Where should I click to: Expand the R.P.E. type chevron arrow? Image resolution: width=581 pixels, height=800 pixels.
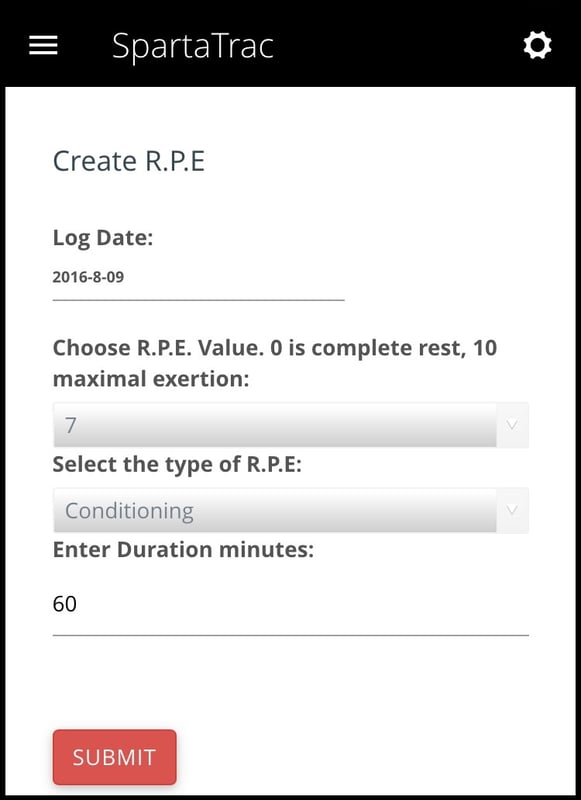pyautogui.click(x=512, y=511)
